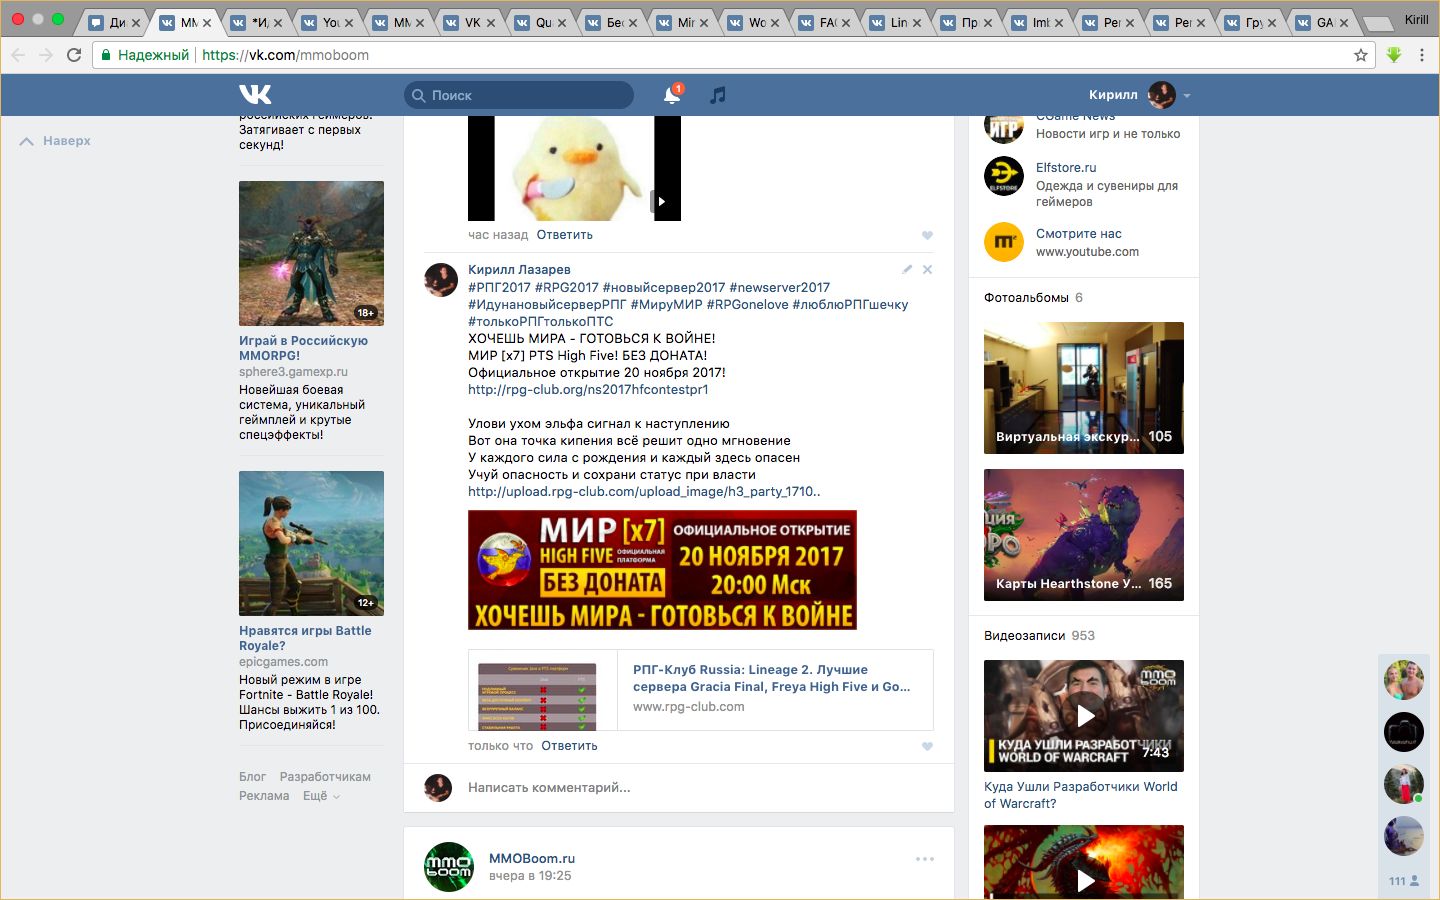
Task: Open the "Фотоальбомы" section header
Action: tap(1026, 297)
